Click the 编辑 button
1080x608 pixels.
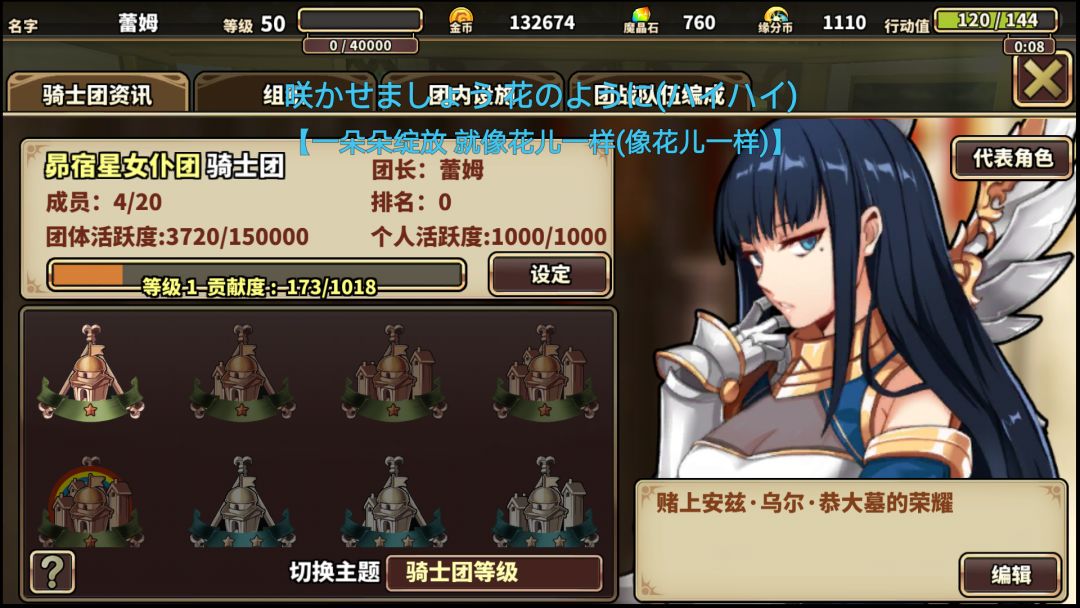1010,574
